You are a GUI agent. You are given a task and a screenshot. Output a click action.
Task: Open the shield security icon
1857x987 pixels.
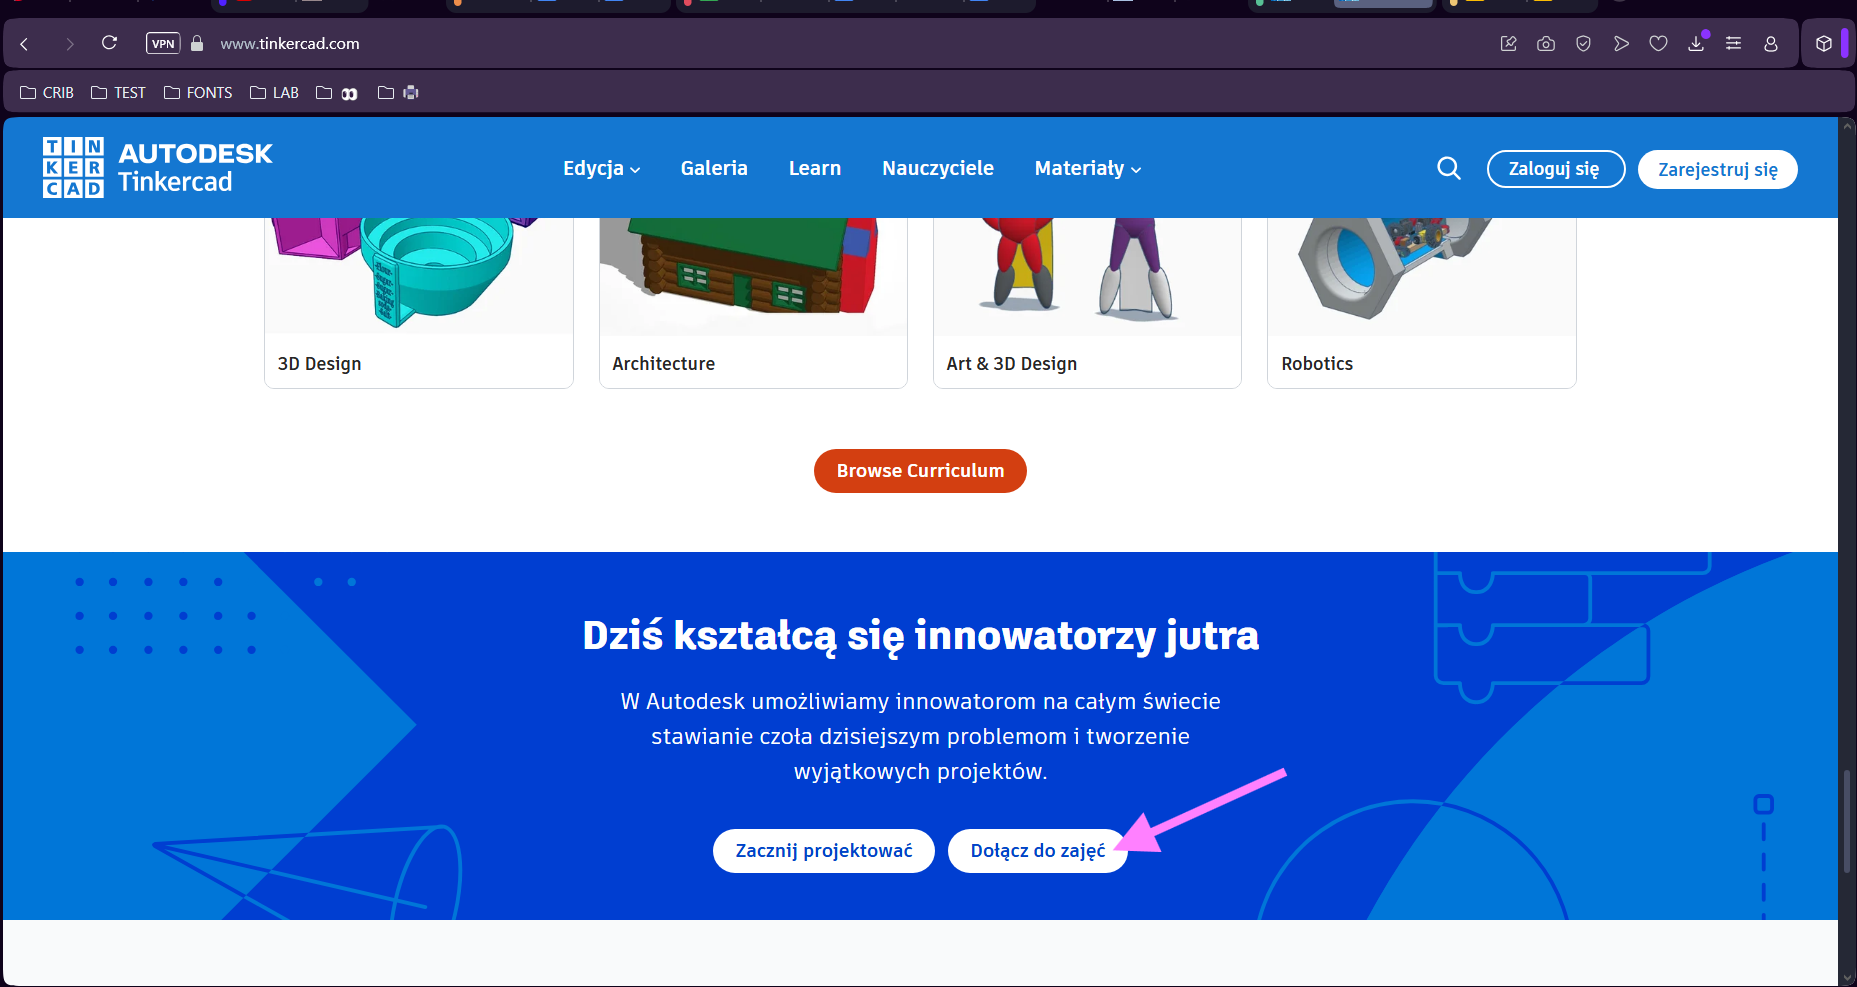1583,43
